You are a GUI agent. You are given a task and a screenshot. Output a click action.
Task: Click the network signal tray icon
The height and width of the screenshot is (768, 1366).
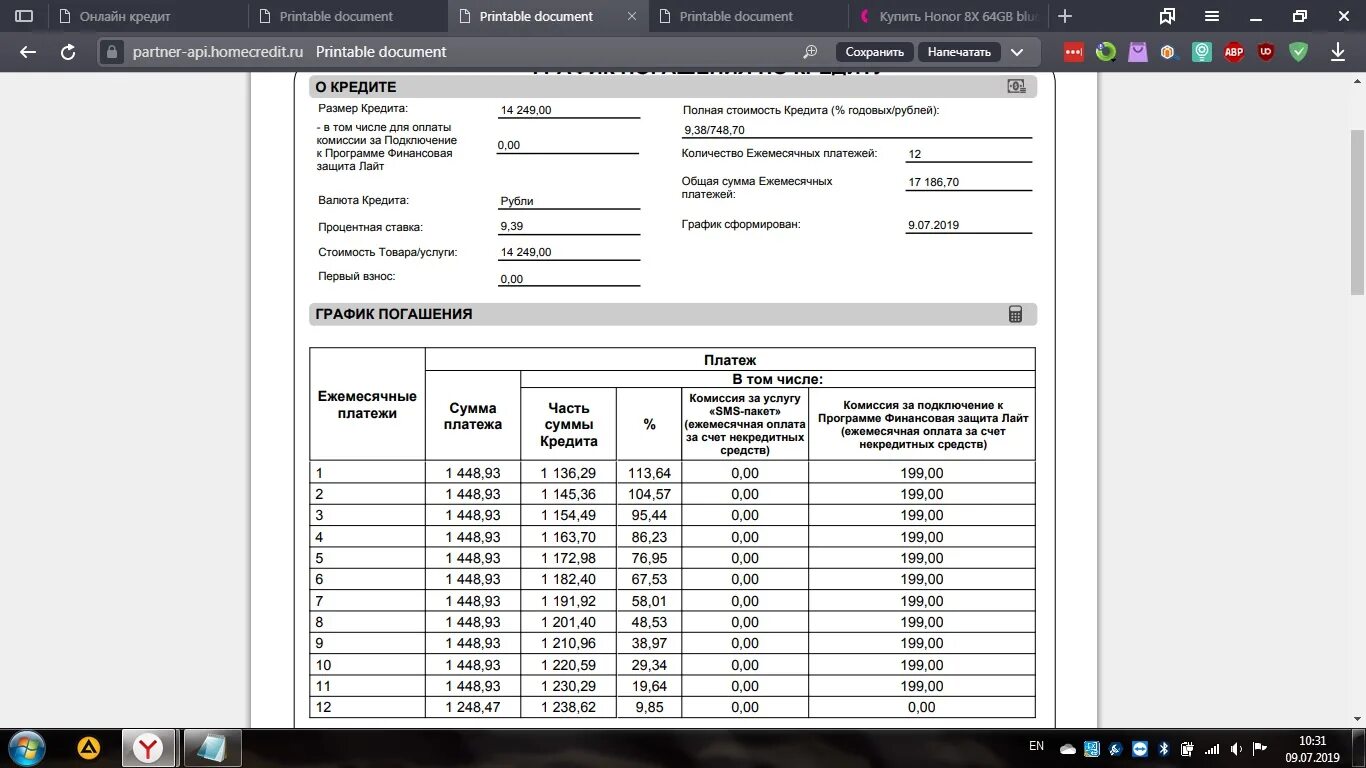pyautogui.click(x=1212, y=748)
